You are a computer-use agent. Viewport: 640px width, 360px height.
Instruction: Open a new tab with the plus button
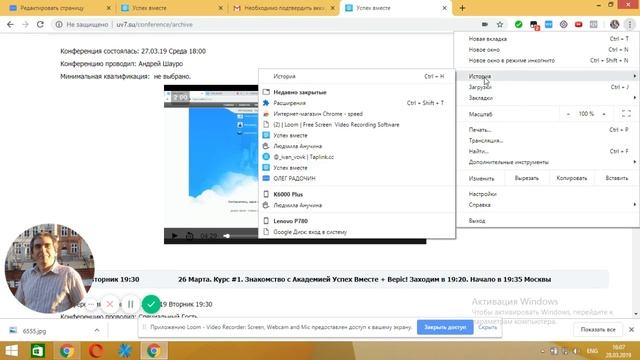tap(462, 8)
